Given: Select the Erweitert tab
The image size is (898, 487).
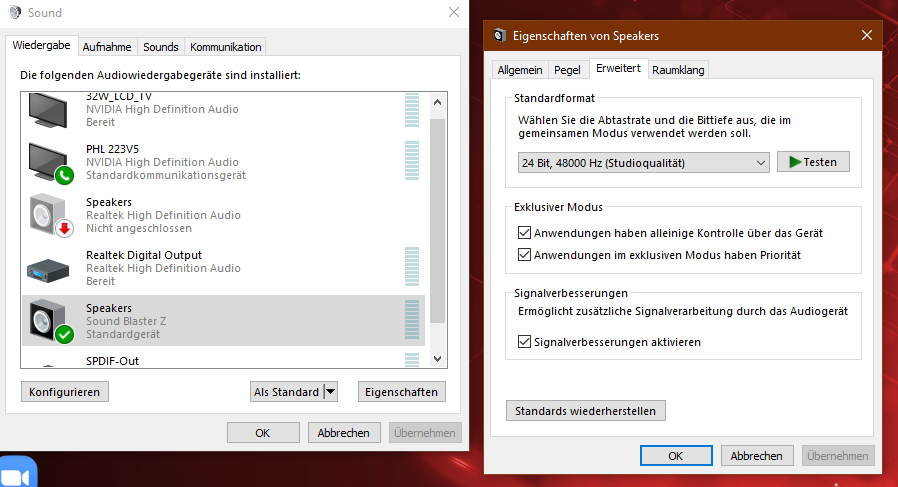Looking at the screenshot, I should pos(618,68).
